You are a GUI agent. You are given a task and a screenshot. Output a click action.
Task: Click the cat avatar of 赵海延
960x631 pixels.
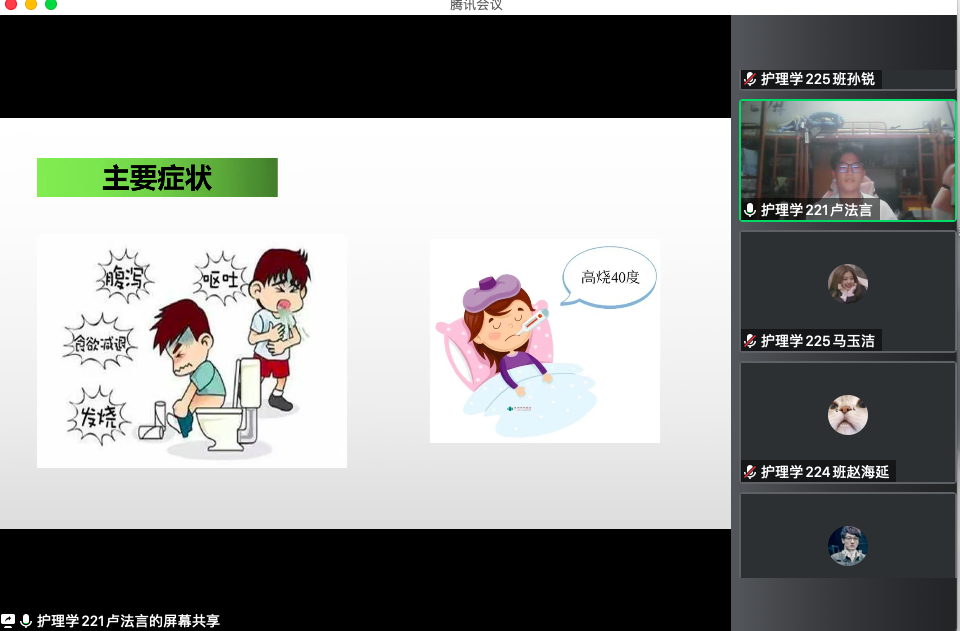[847, 415]
